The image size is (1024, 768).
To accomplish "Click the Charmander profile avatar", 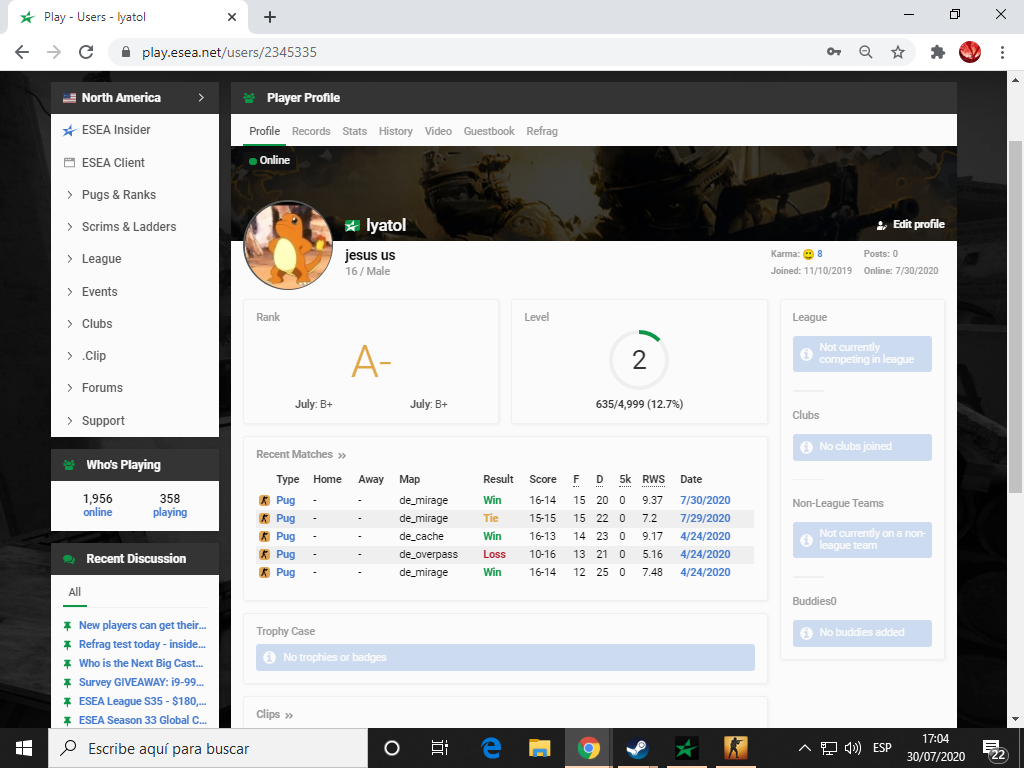I will click(x=287, y=245).
